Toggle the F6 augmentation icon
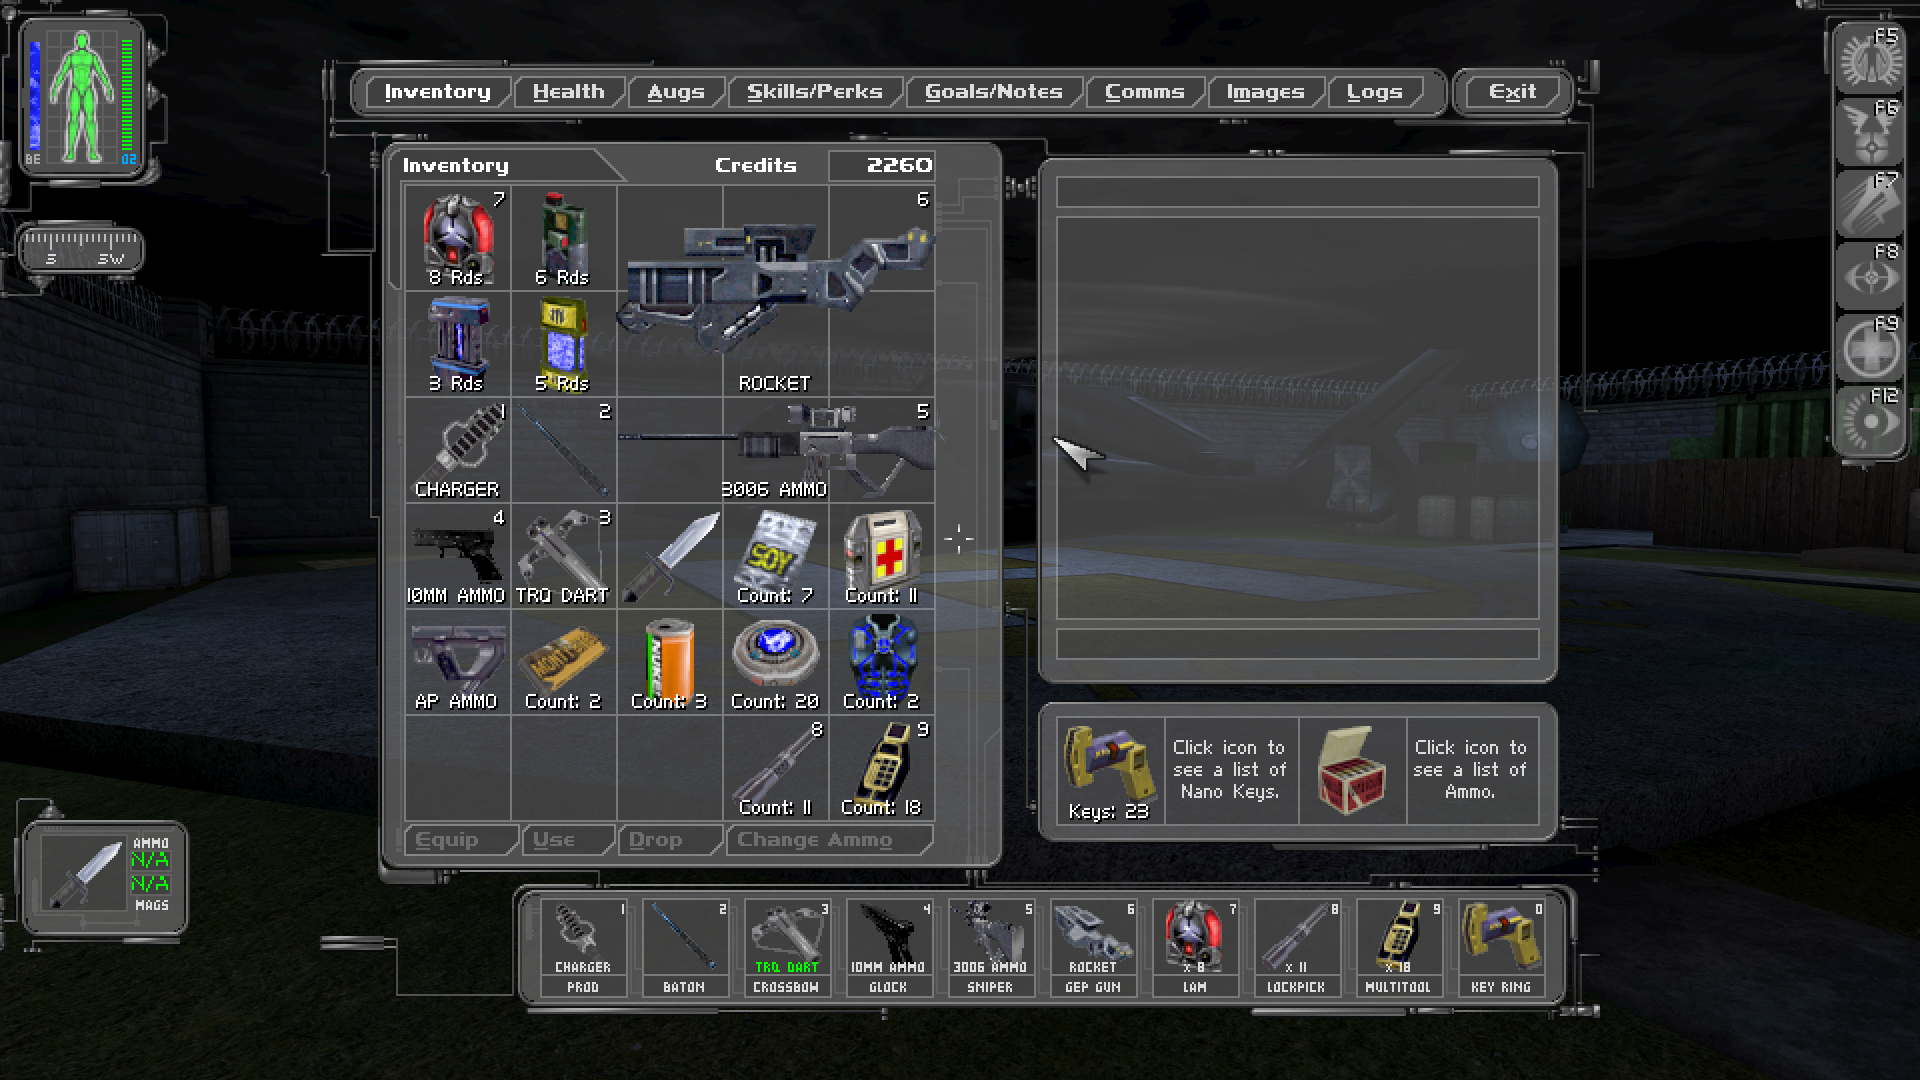This screenshot has height=1080, width=1920. pyautogui.click(x=1870, y=131)
